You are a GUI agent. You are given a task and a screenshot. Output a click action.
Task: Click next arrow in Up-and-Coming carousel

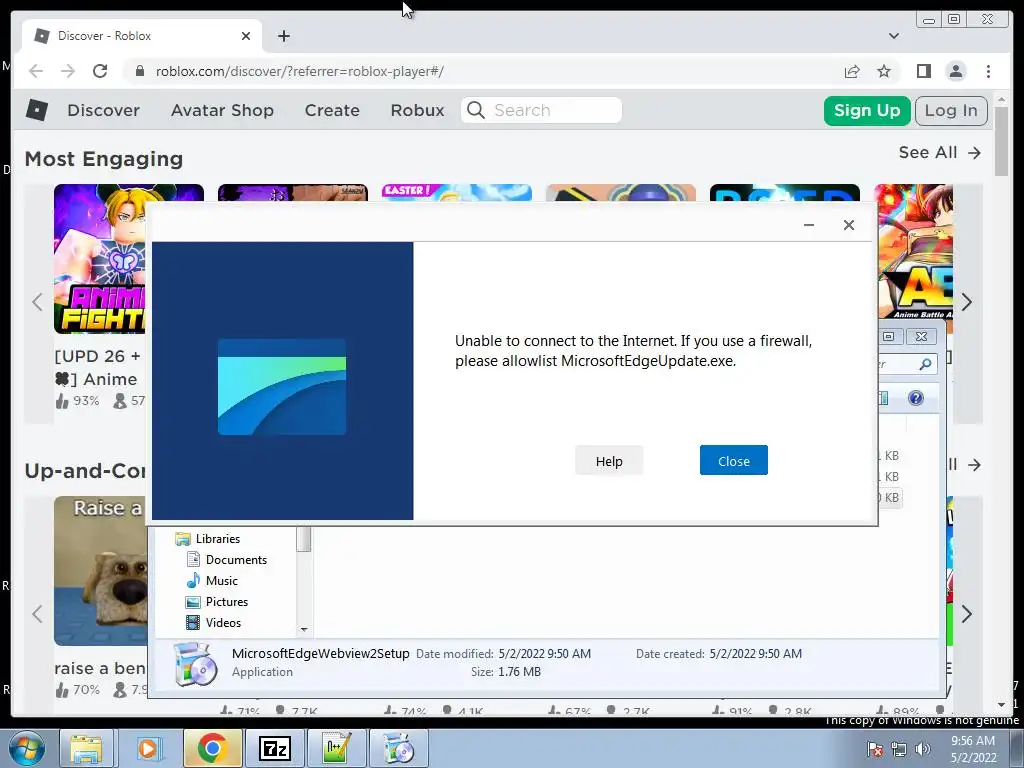pyautogui.click(x=967, y=614)
